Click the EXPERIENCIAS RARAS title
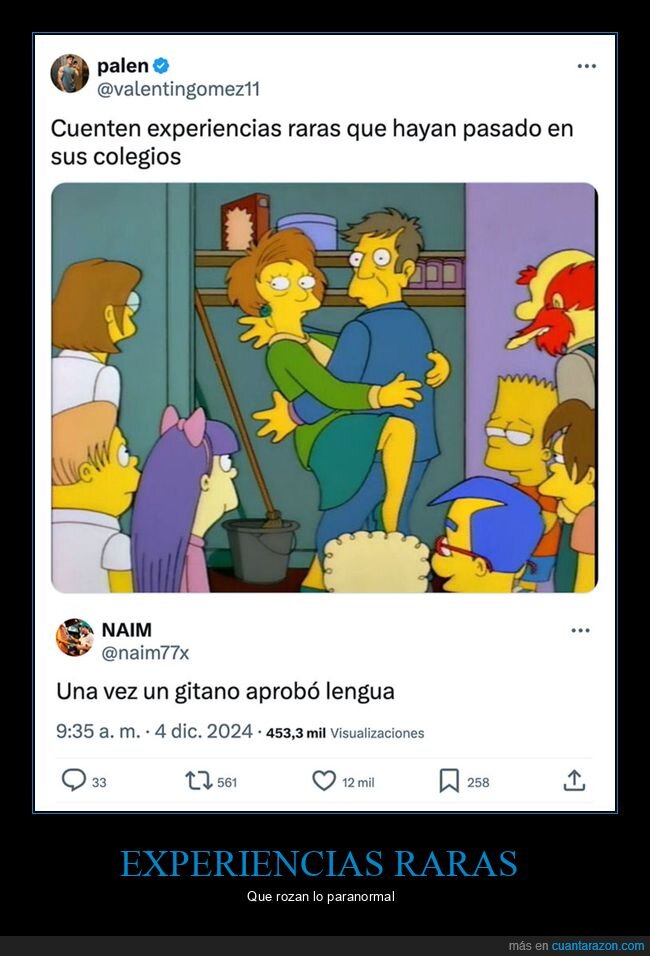 tap(319, 863)
